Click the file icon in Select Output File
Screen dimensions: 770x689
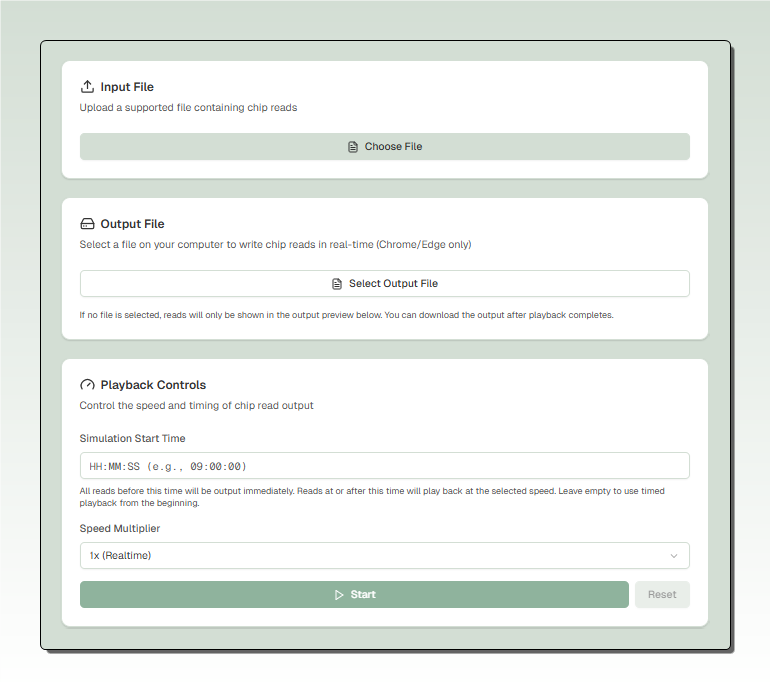pyautogui.click(x=337, y=284)
